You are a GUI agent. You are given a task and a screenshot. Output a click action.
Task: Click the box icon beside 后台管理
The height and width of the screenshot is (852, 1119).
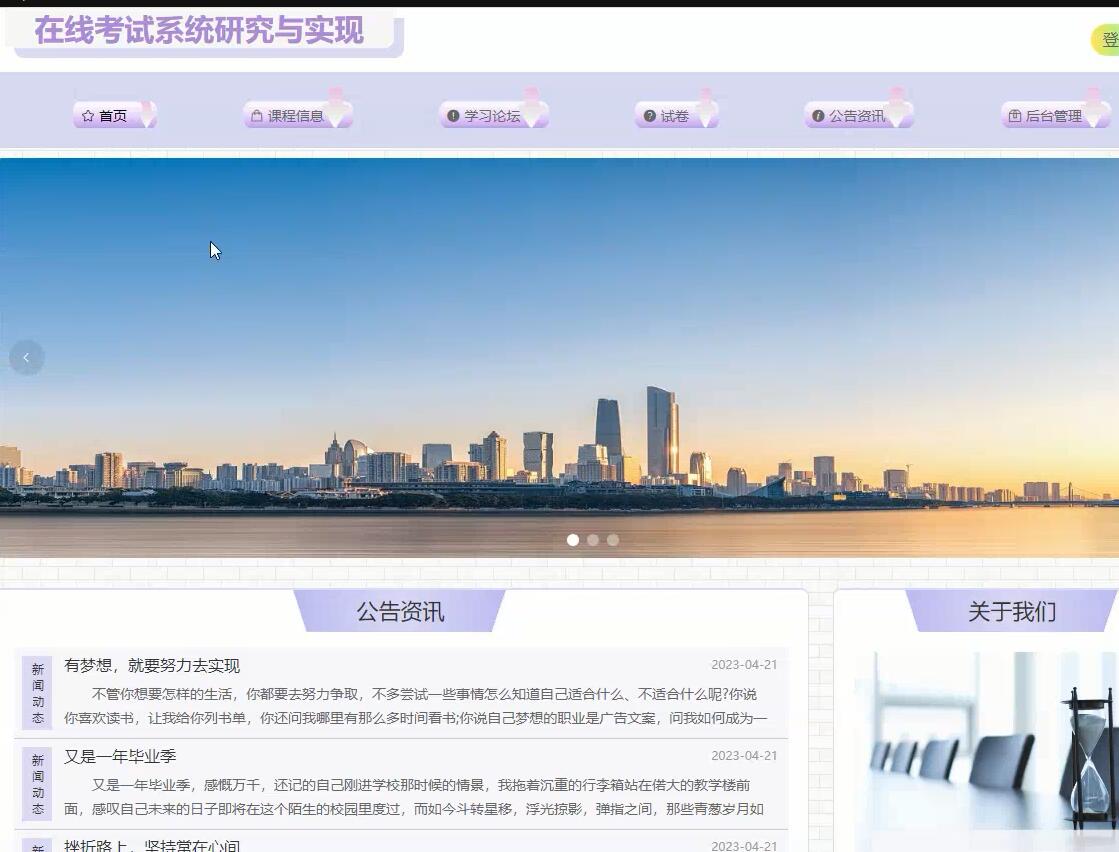coord(1015,116)
